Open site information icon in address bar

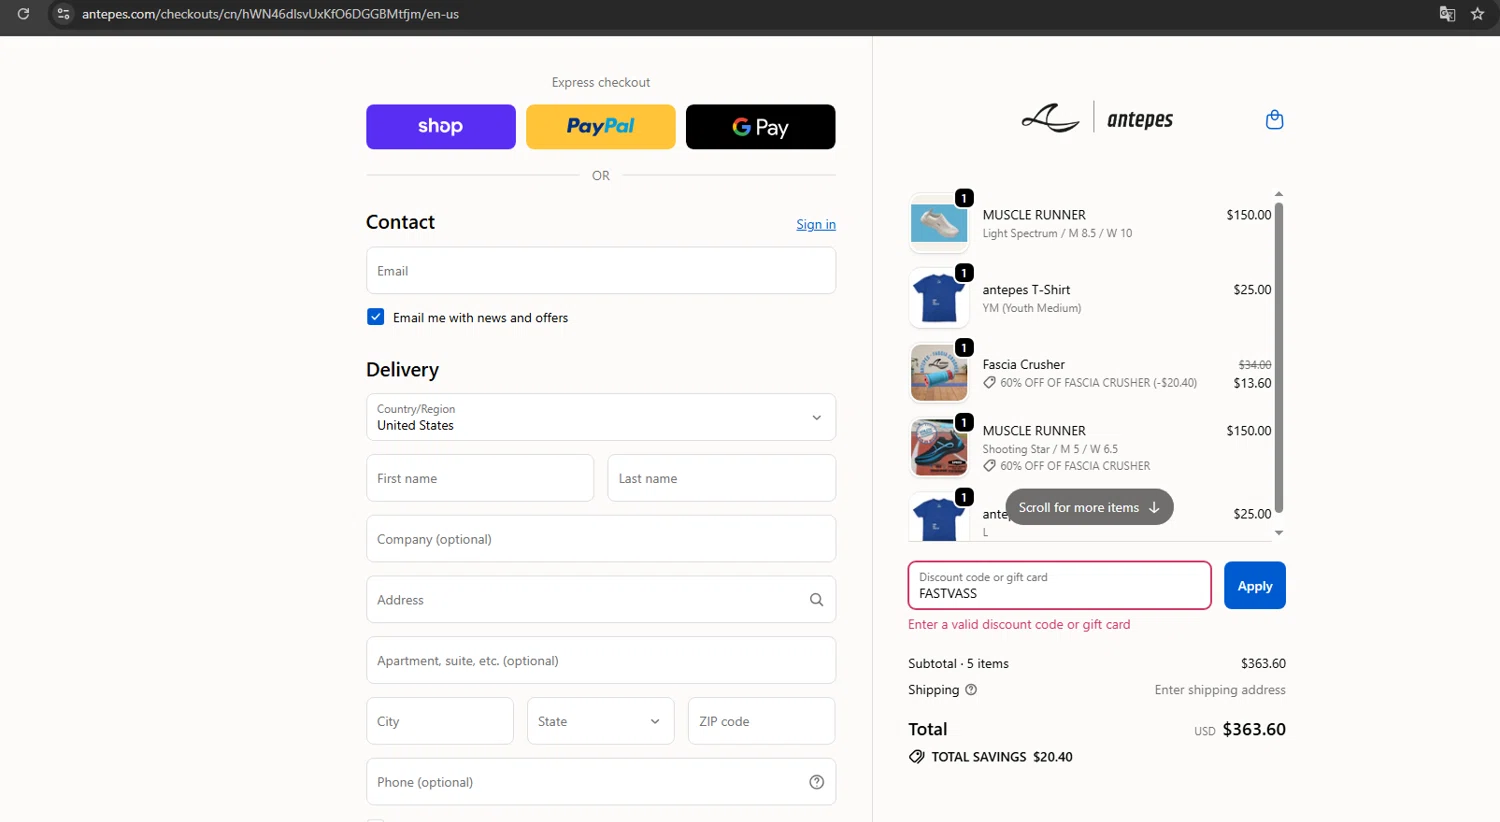[x=63, y=14]
